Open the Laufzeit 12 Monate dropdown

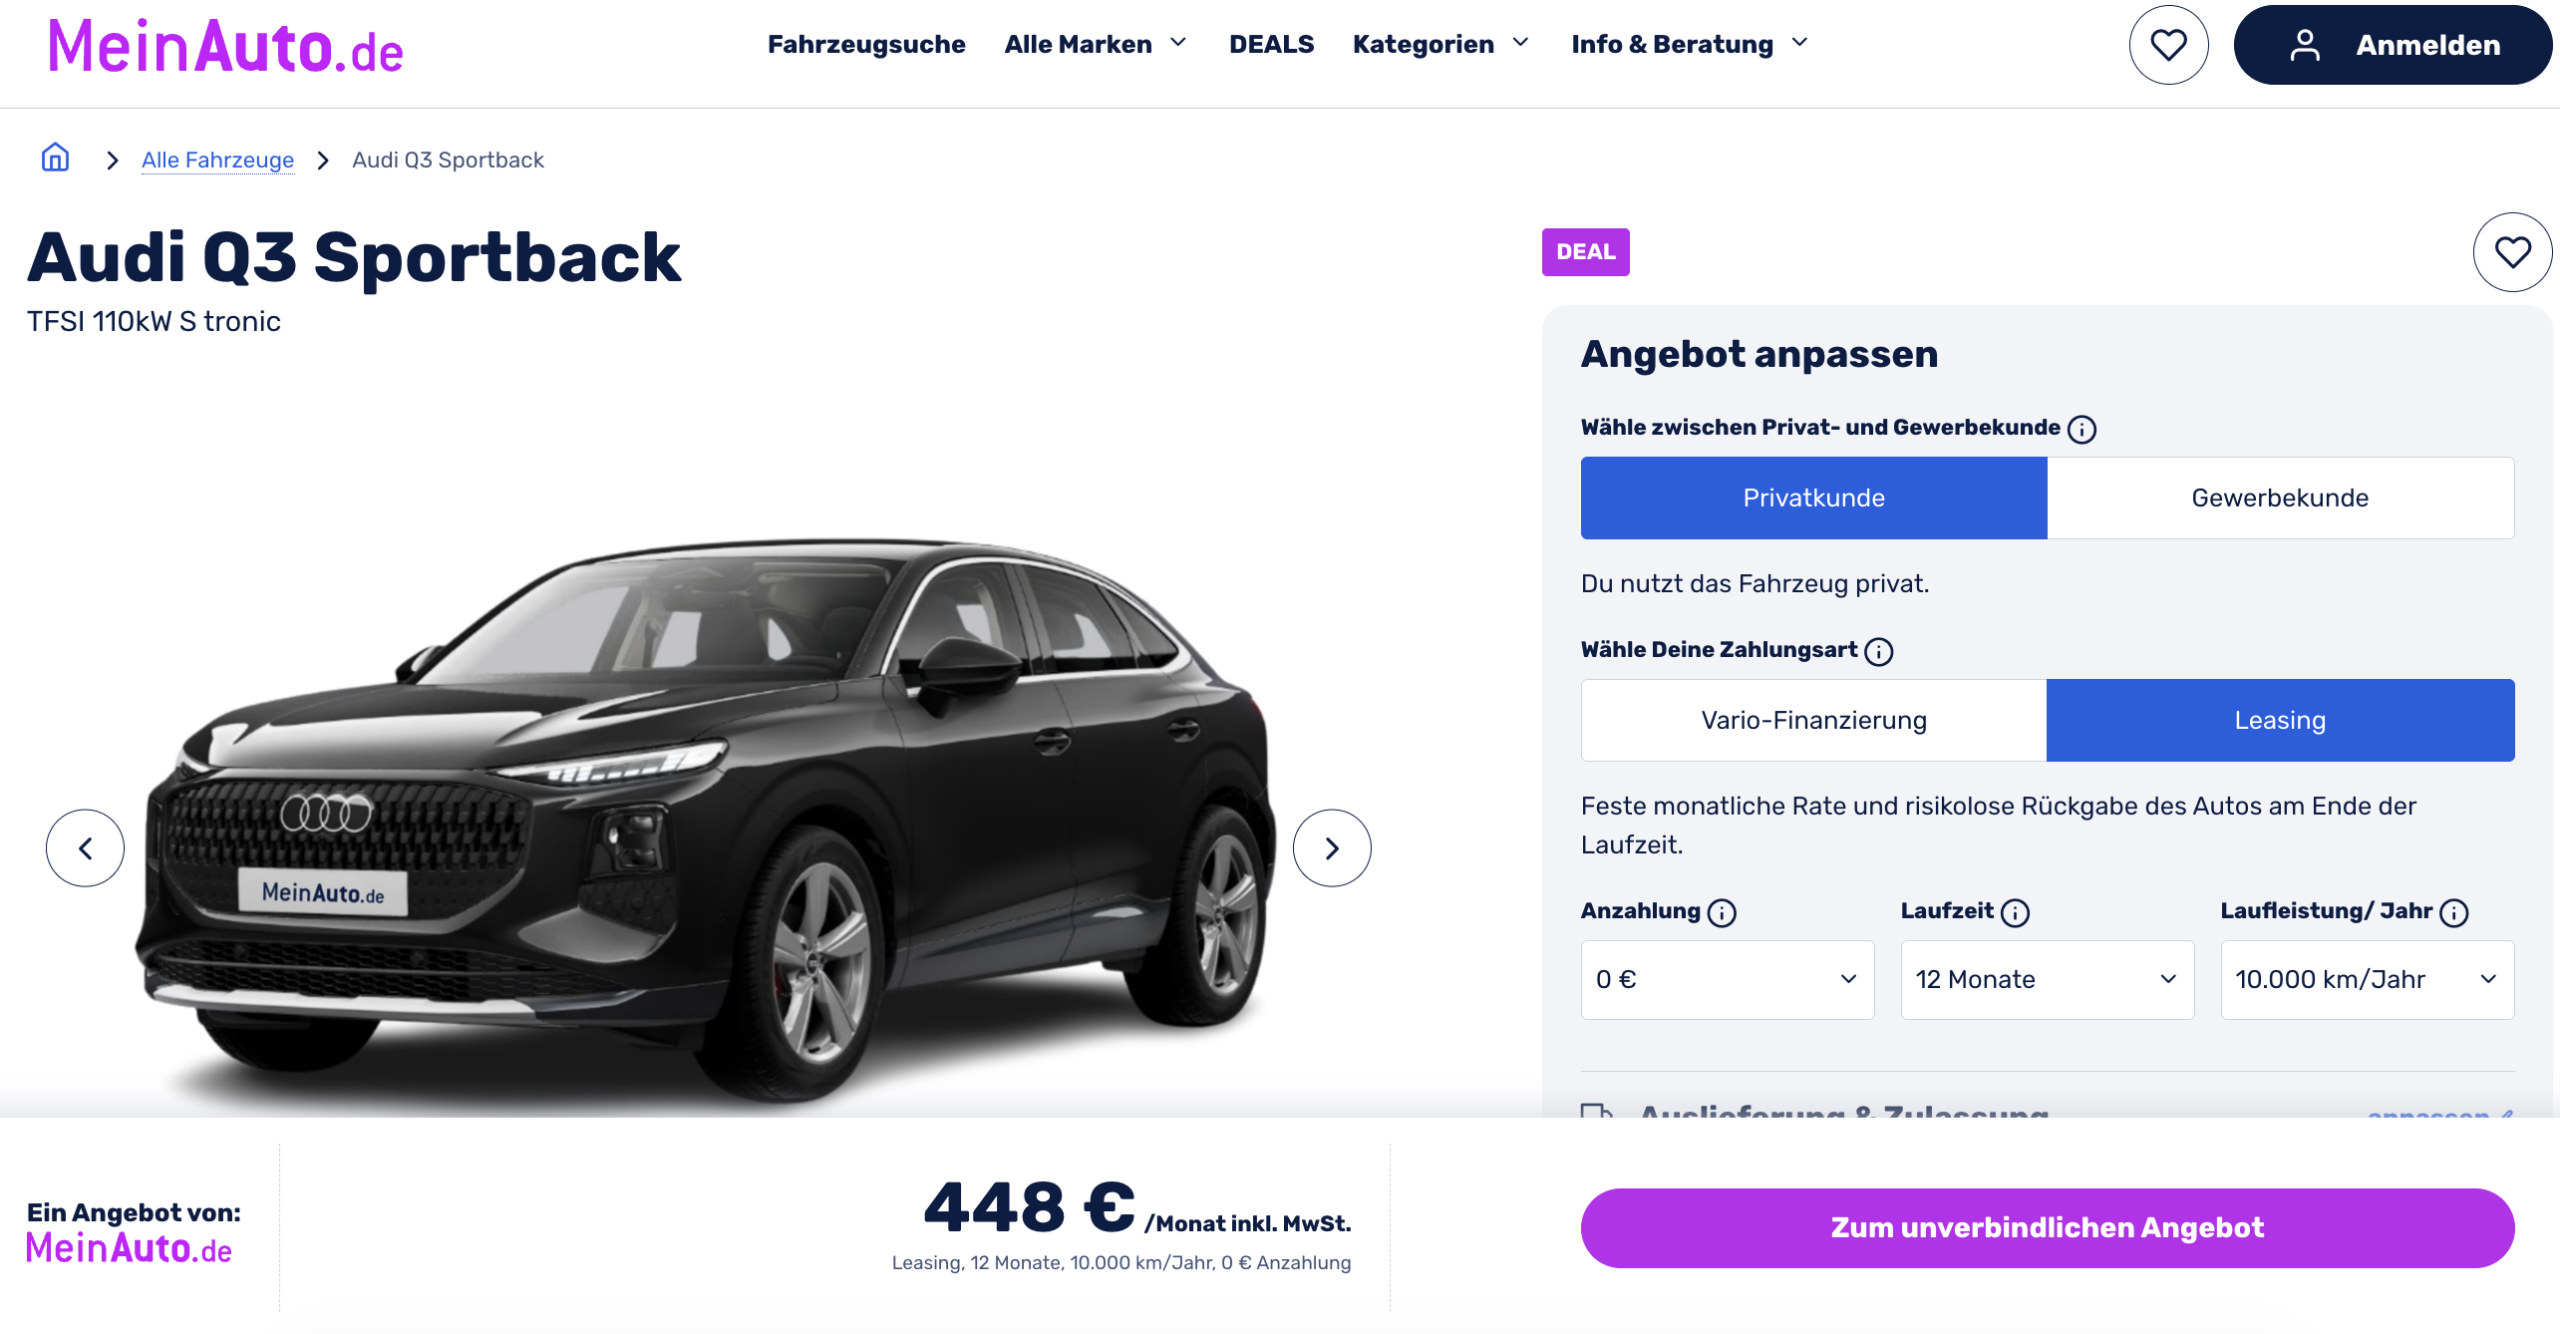(2047, 980)
